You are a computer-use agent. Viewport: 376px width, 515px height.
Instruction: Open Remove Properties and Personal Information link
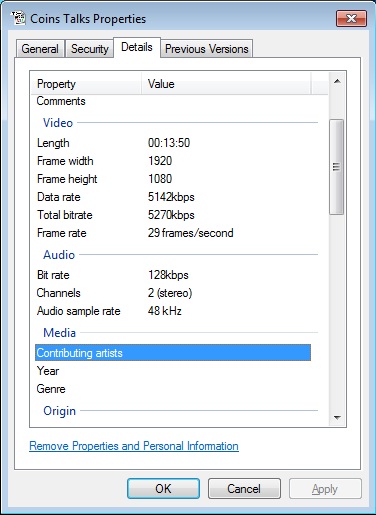point(134,446)
